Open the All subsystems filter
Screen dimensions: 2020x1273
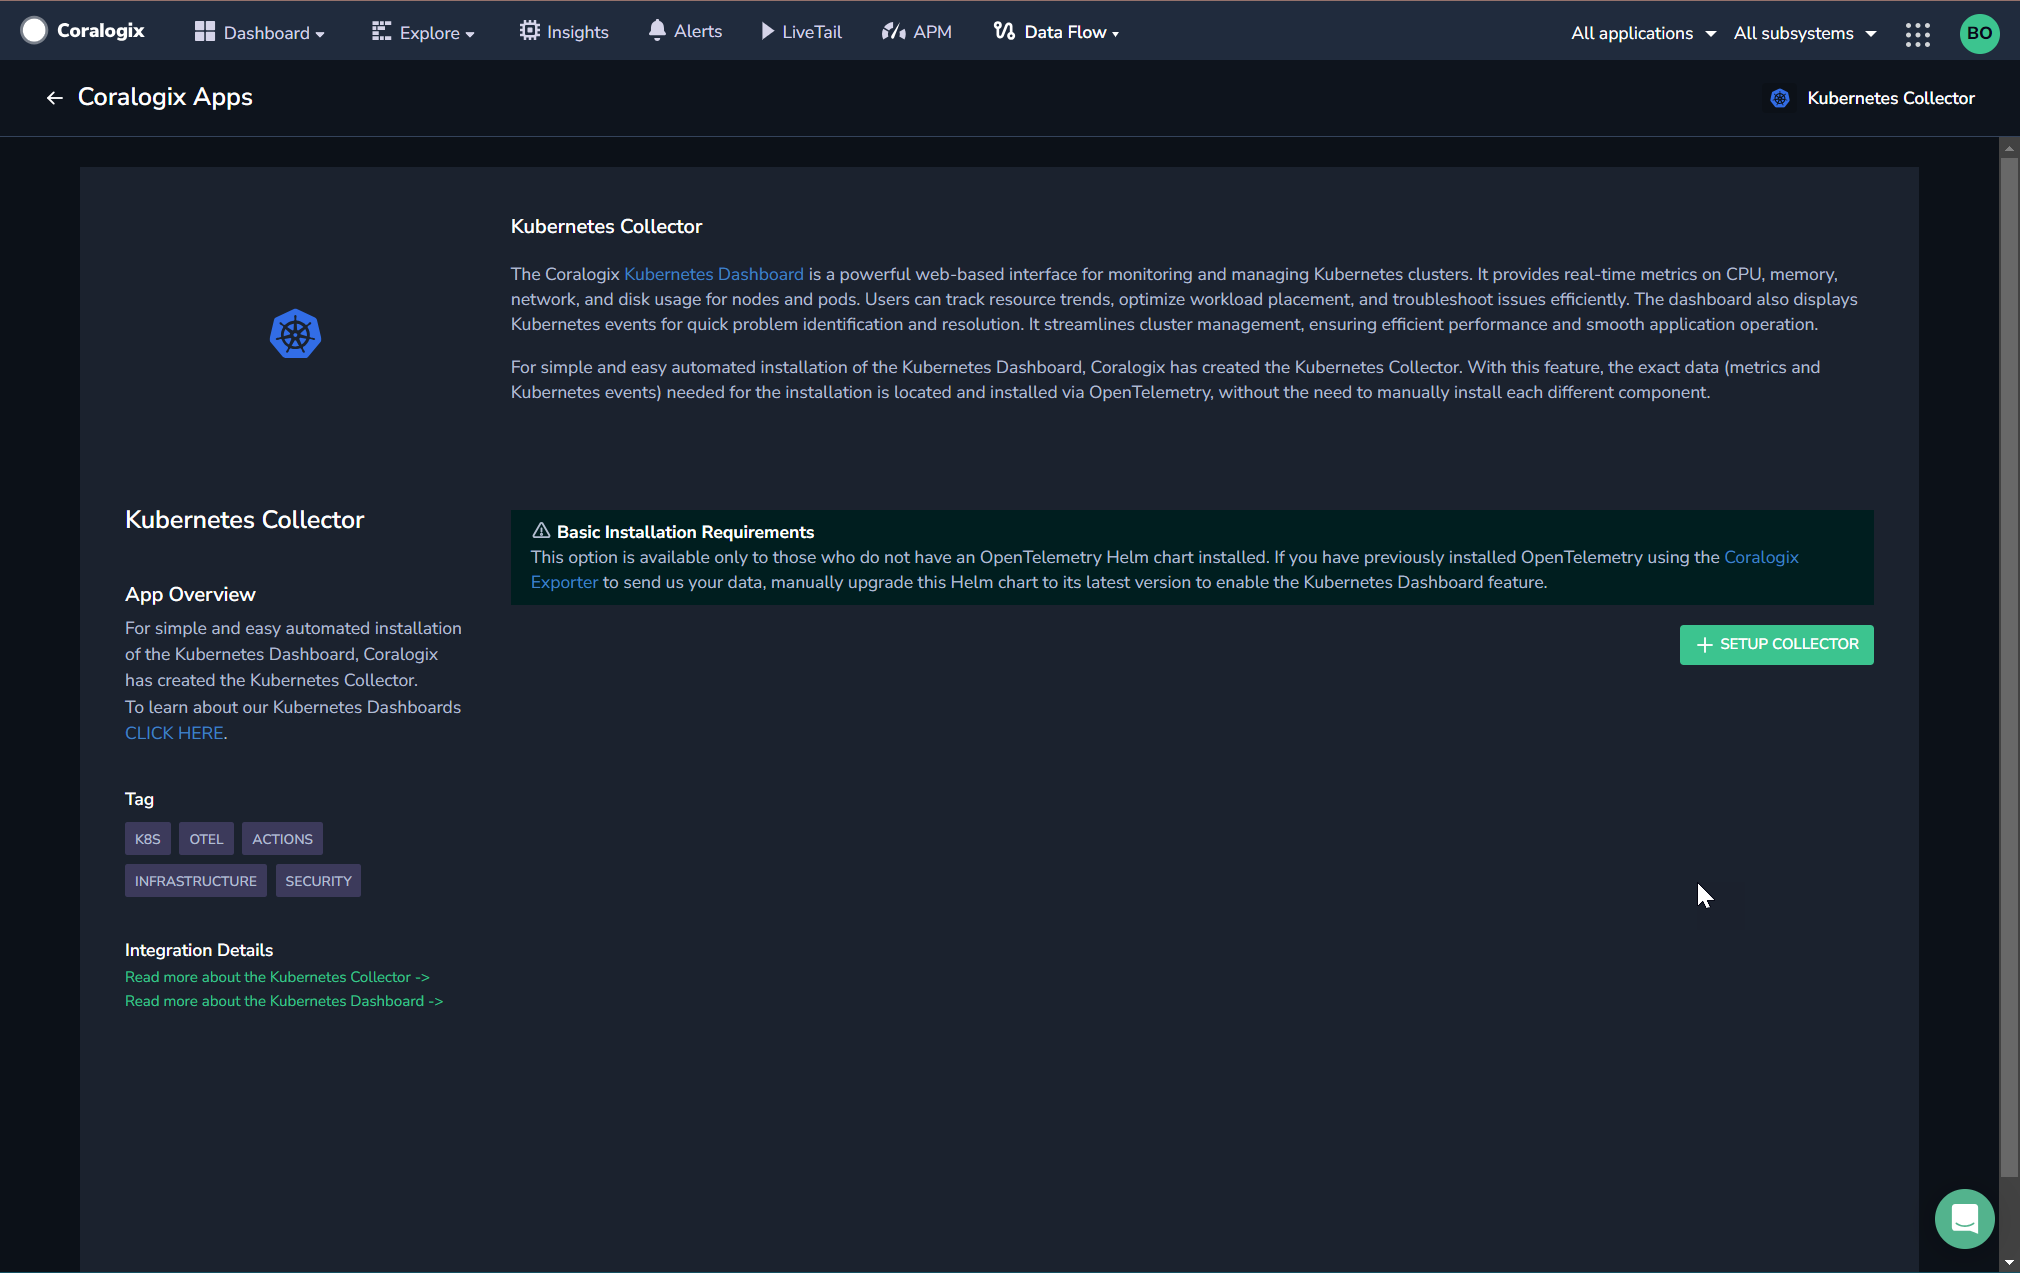(x=1804, y=33)
